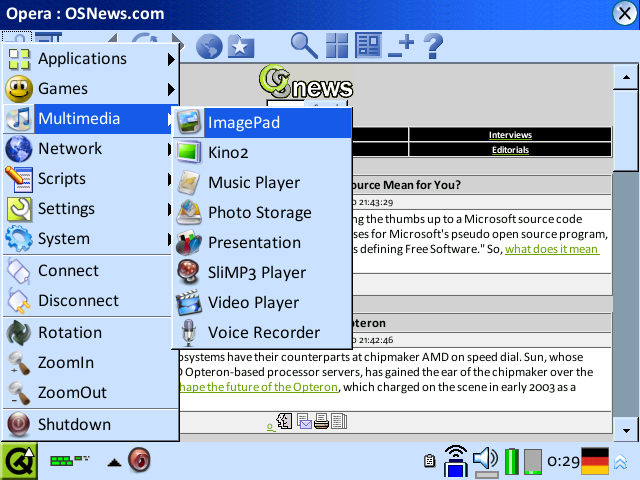Click the email article icon below story
The image size is (640, 480).
point(304,422)
